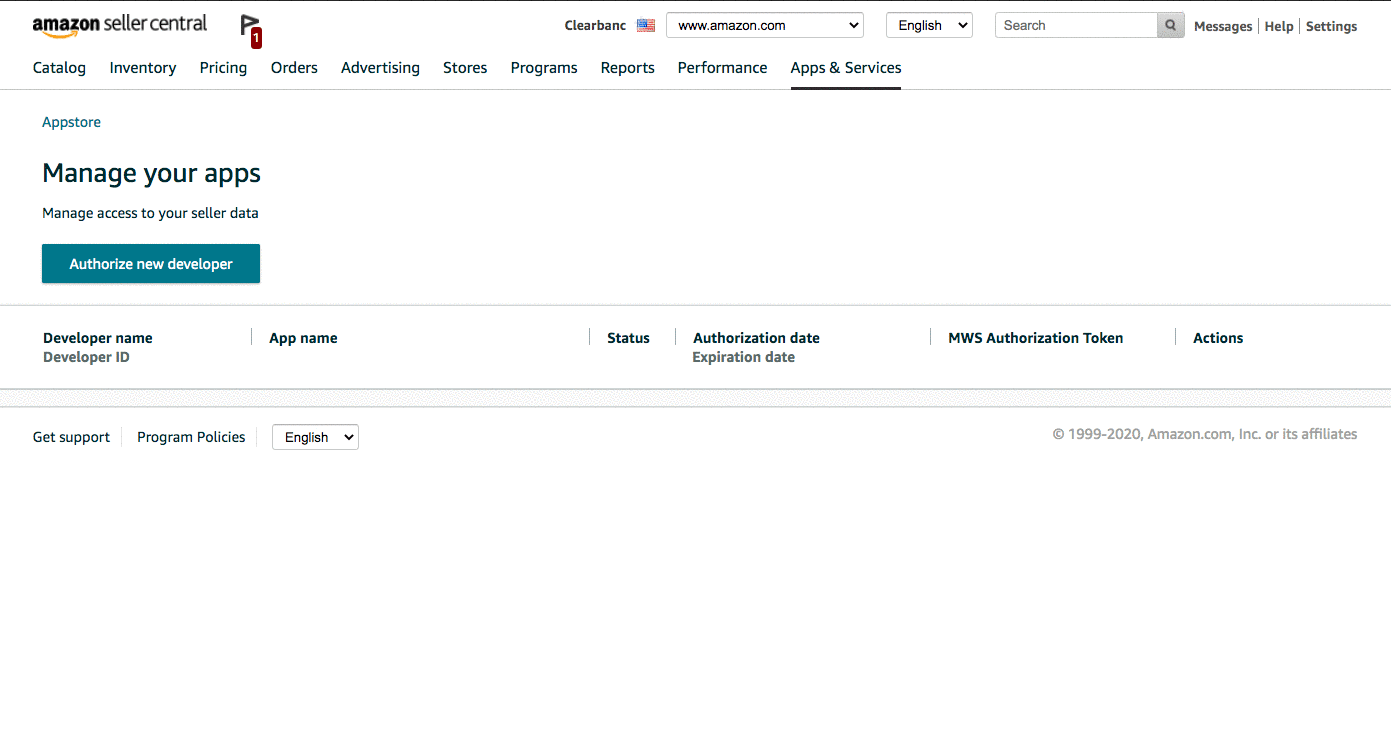Select the Pricing menu item
1391x746 pixels.
[223, 68]
